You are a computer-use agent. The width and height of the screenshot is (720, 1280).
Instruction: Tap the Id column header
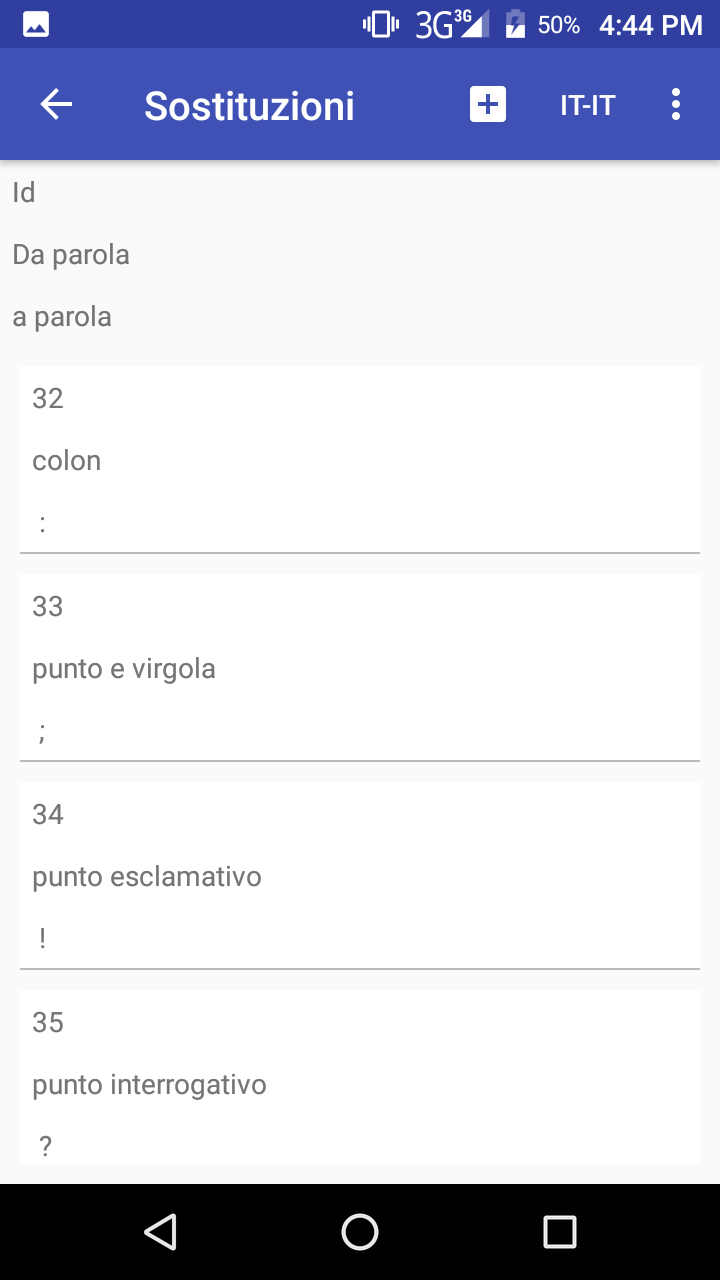(x=24, y=192)
